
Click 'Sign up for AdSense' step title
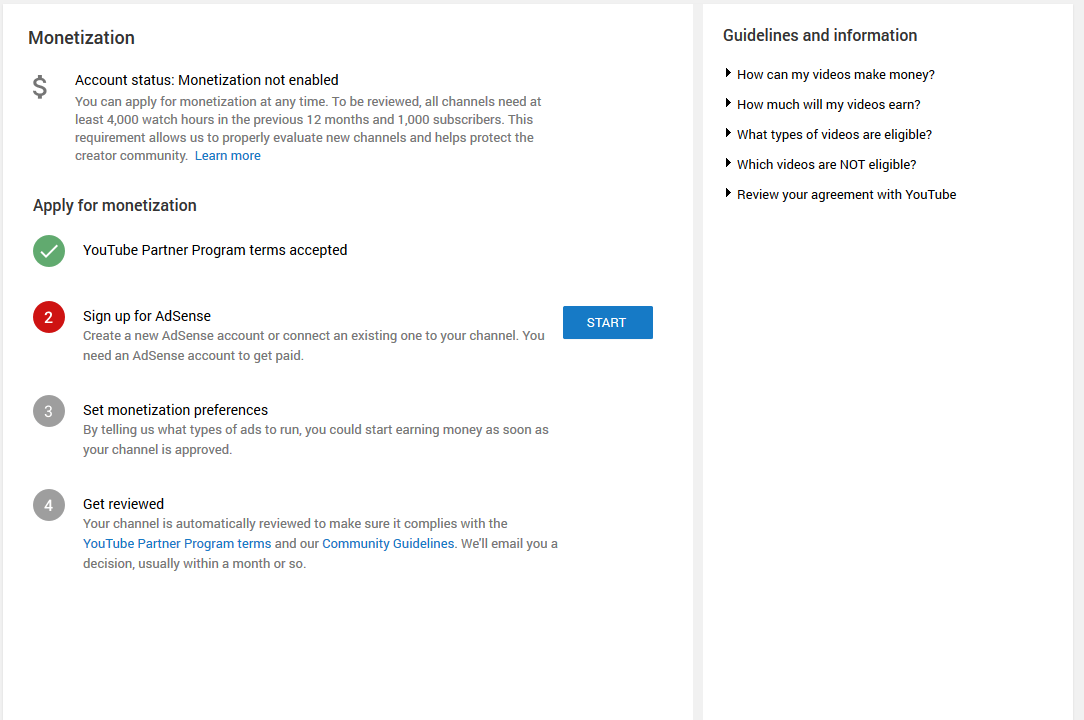pyautogui.click(x=147, y=316)
